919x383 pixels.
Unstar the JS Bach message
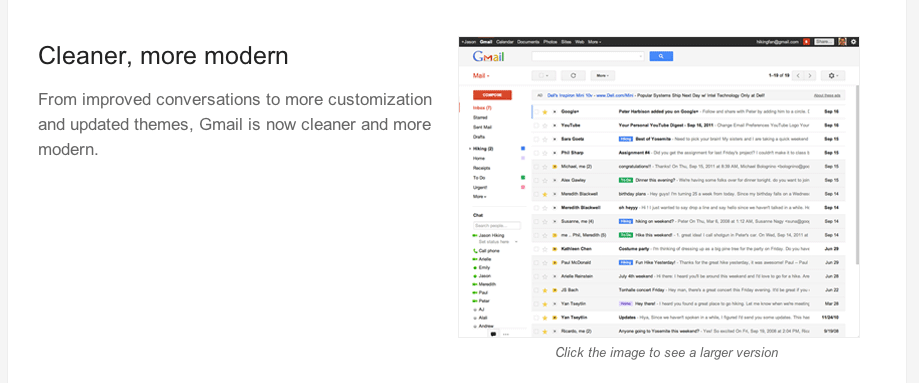[x=544, y=290]
